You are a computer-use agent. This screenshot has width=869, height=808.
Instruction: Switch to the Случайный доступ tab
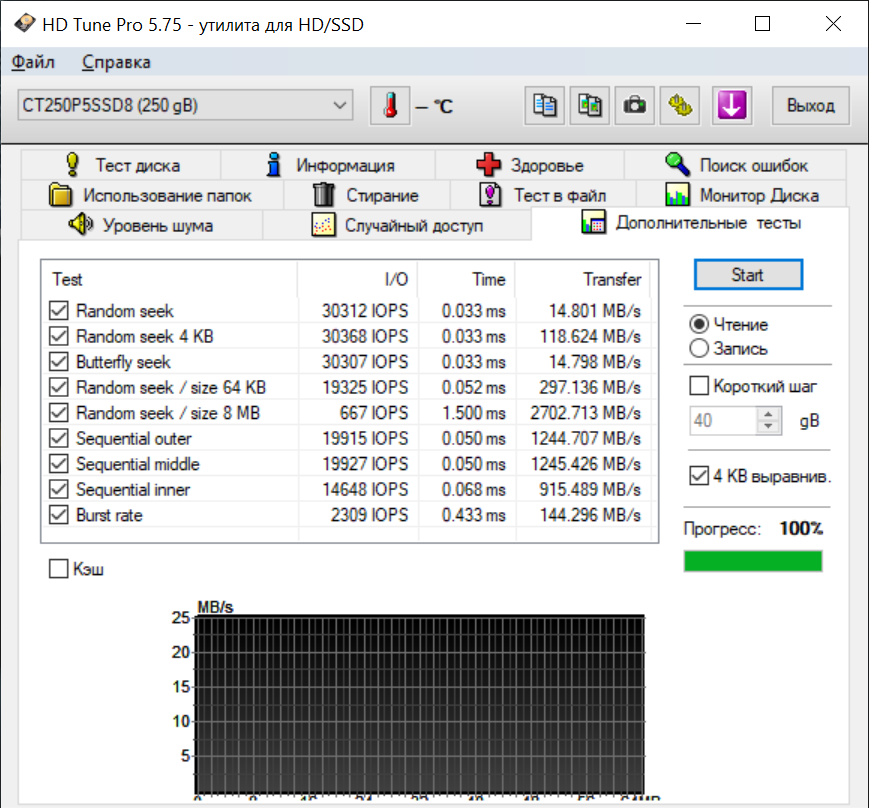pos(398,225)
